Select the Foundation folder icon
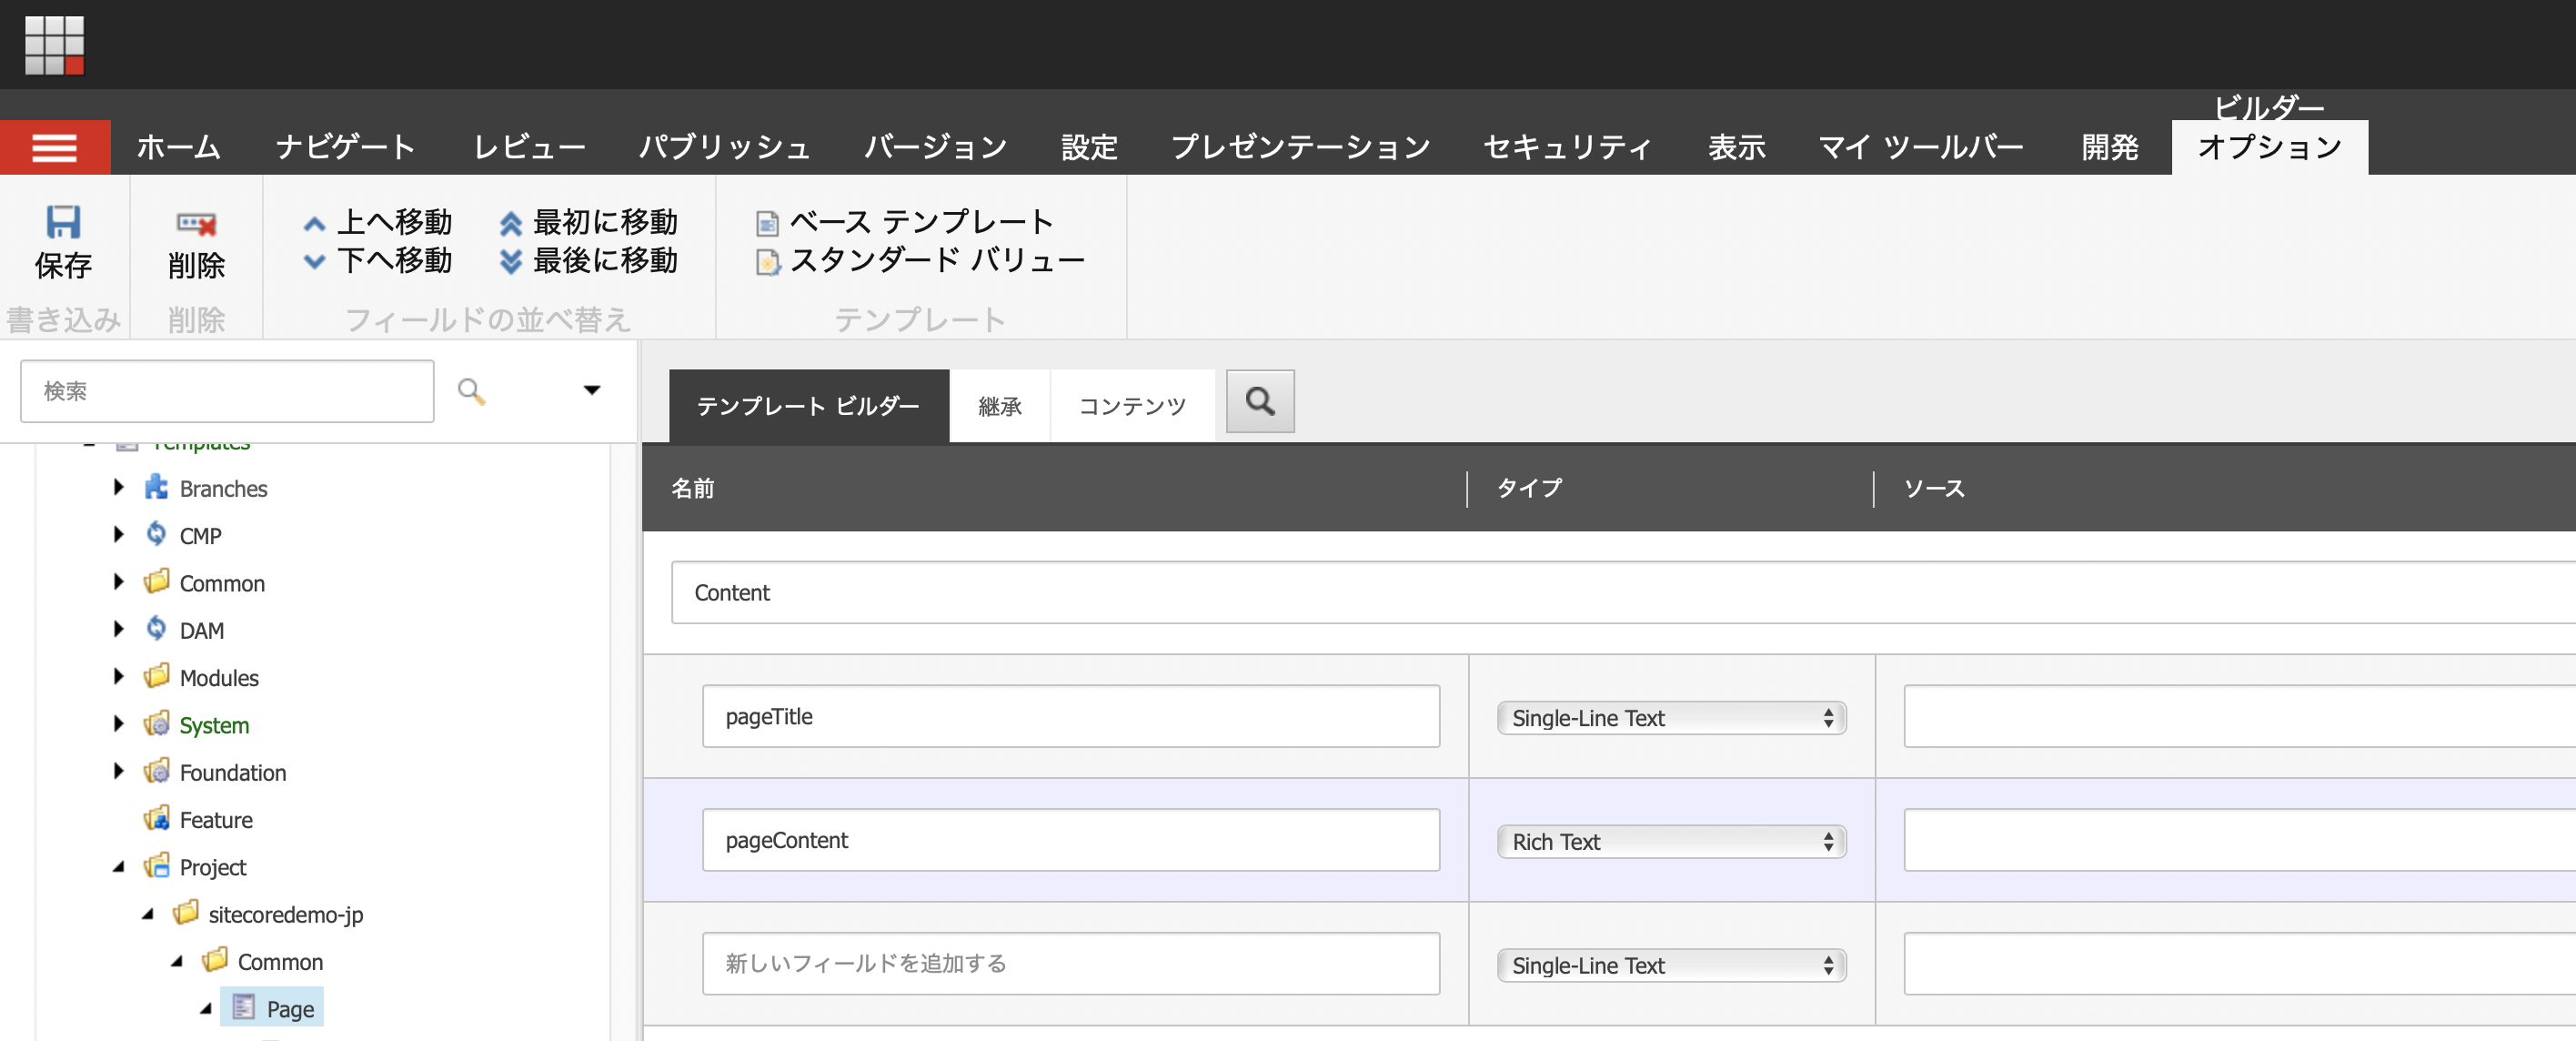 [156, 772]
